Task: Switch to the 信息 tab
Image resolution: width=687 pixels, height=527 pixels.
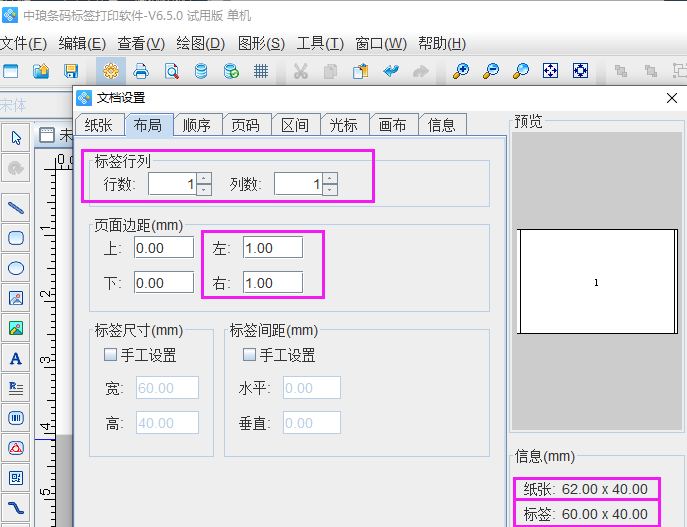Action: tap(442, 125)
